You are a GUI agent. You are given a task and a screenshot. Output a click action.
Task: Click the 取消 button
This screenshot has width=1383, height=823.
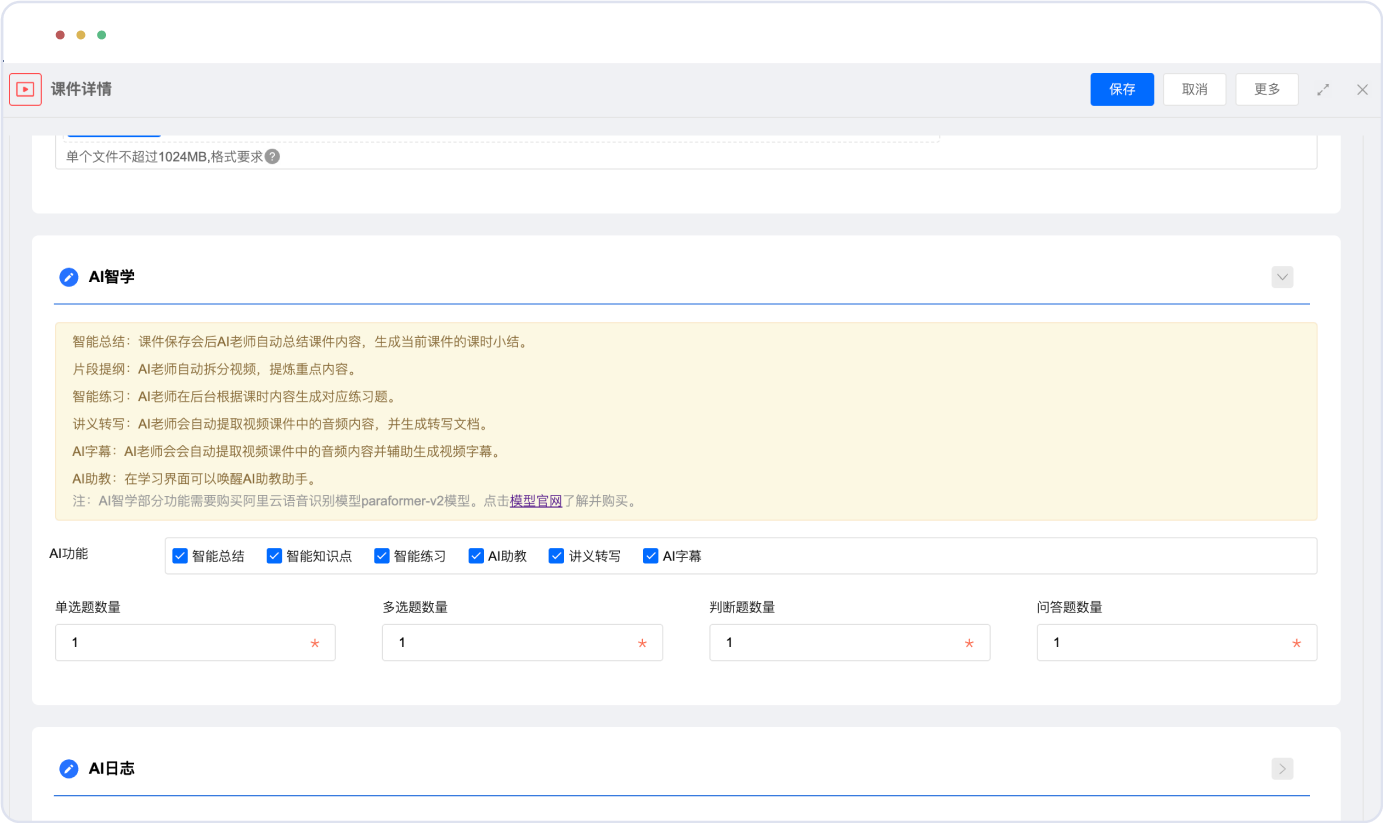(1194, 89)
